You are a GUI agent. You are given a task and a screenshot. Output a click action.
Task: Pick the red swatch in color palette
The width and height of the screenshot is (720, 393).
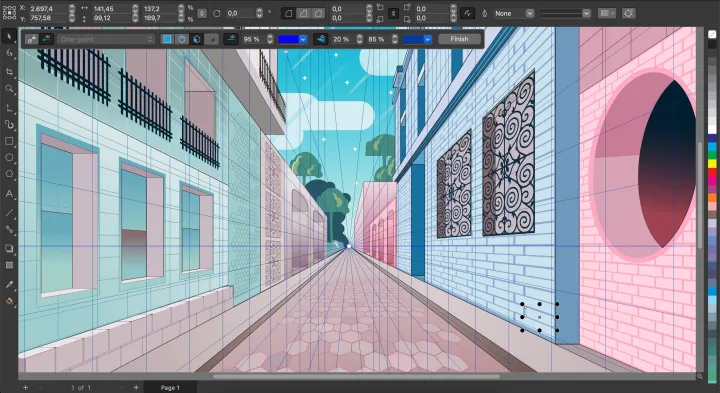712,173
